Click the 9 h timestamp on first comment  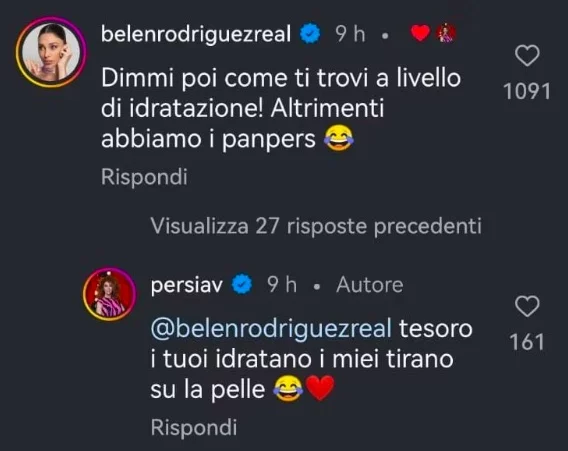(350, 34)
